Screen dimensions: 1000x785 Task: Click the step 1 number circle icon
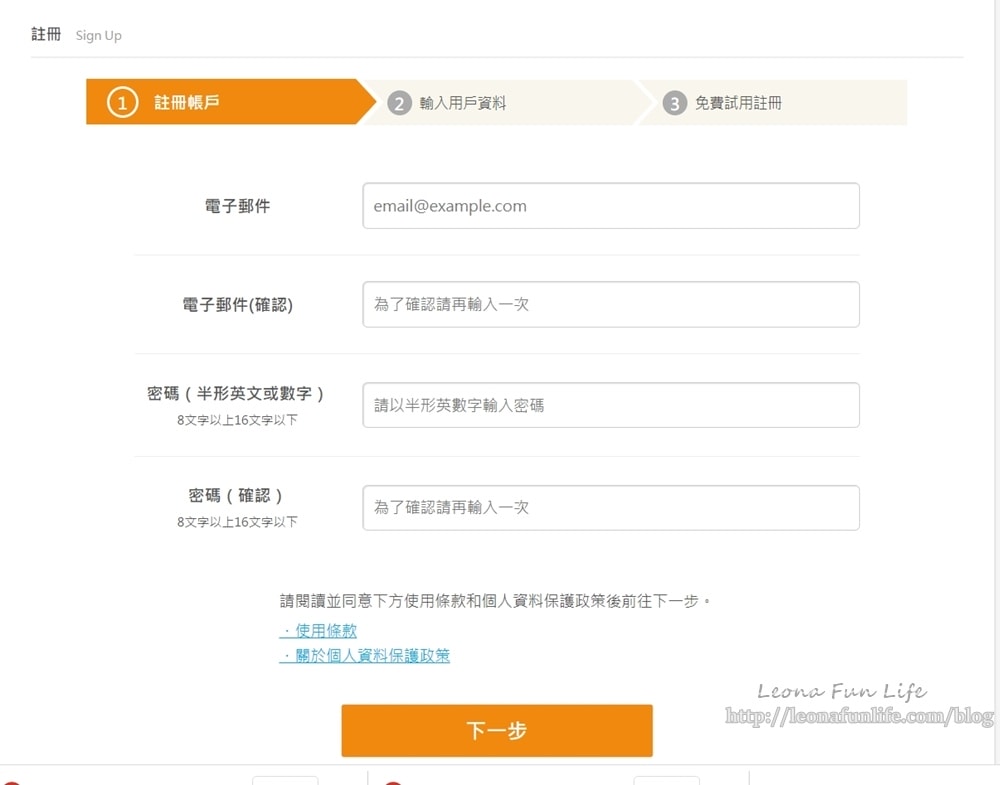click(122, 102)
